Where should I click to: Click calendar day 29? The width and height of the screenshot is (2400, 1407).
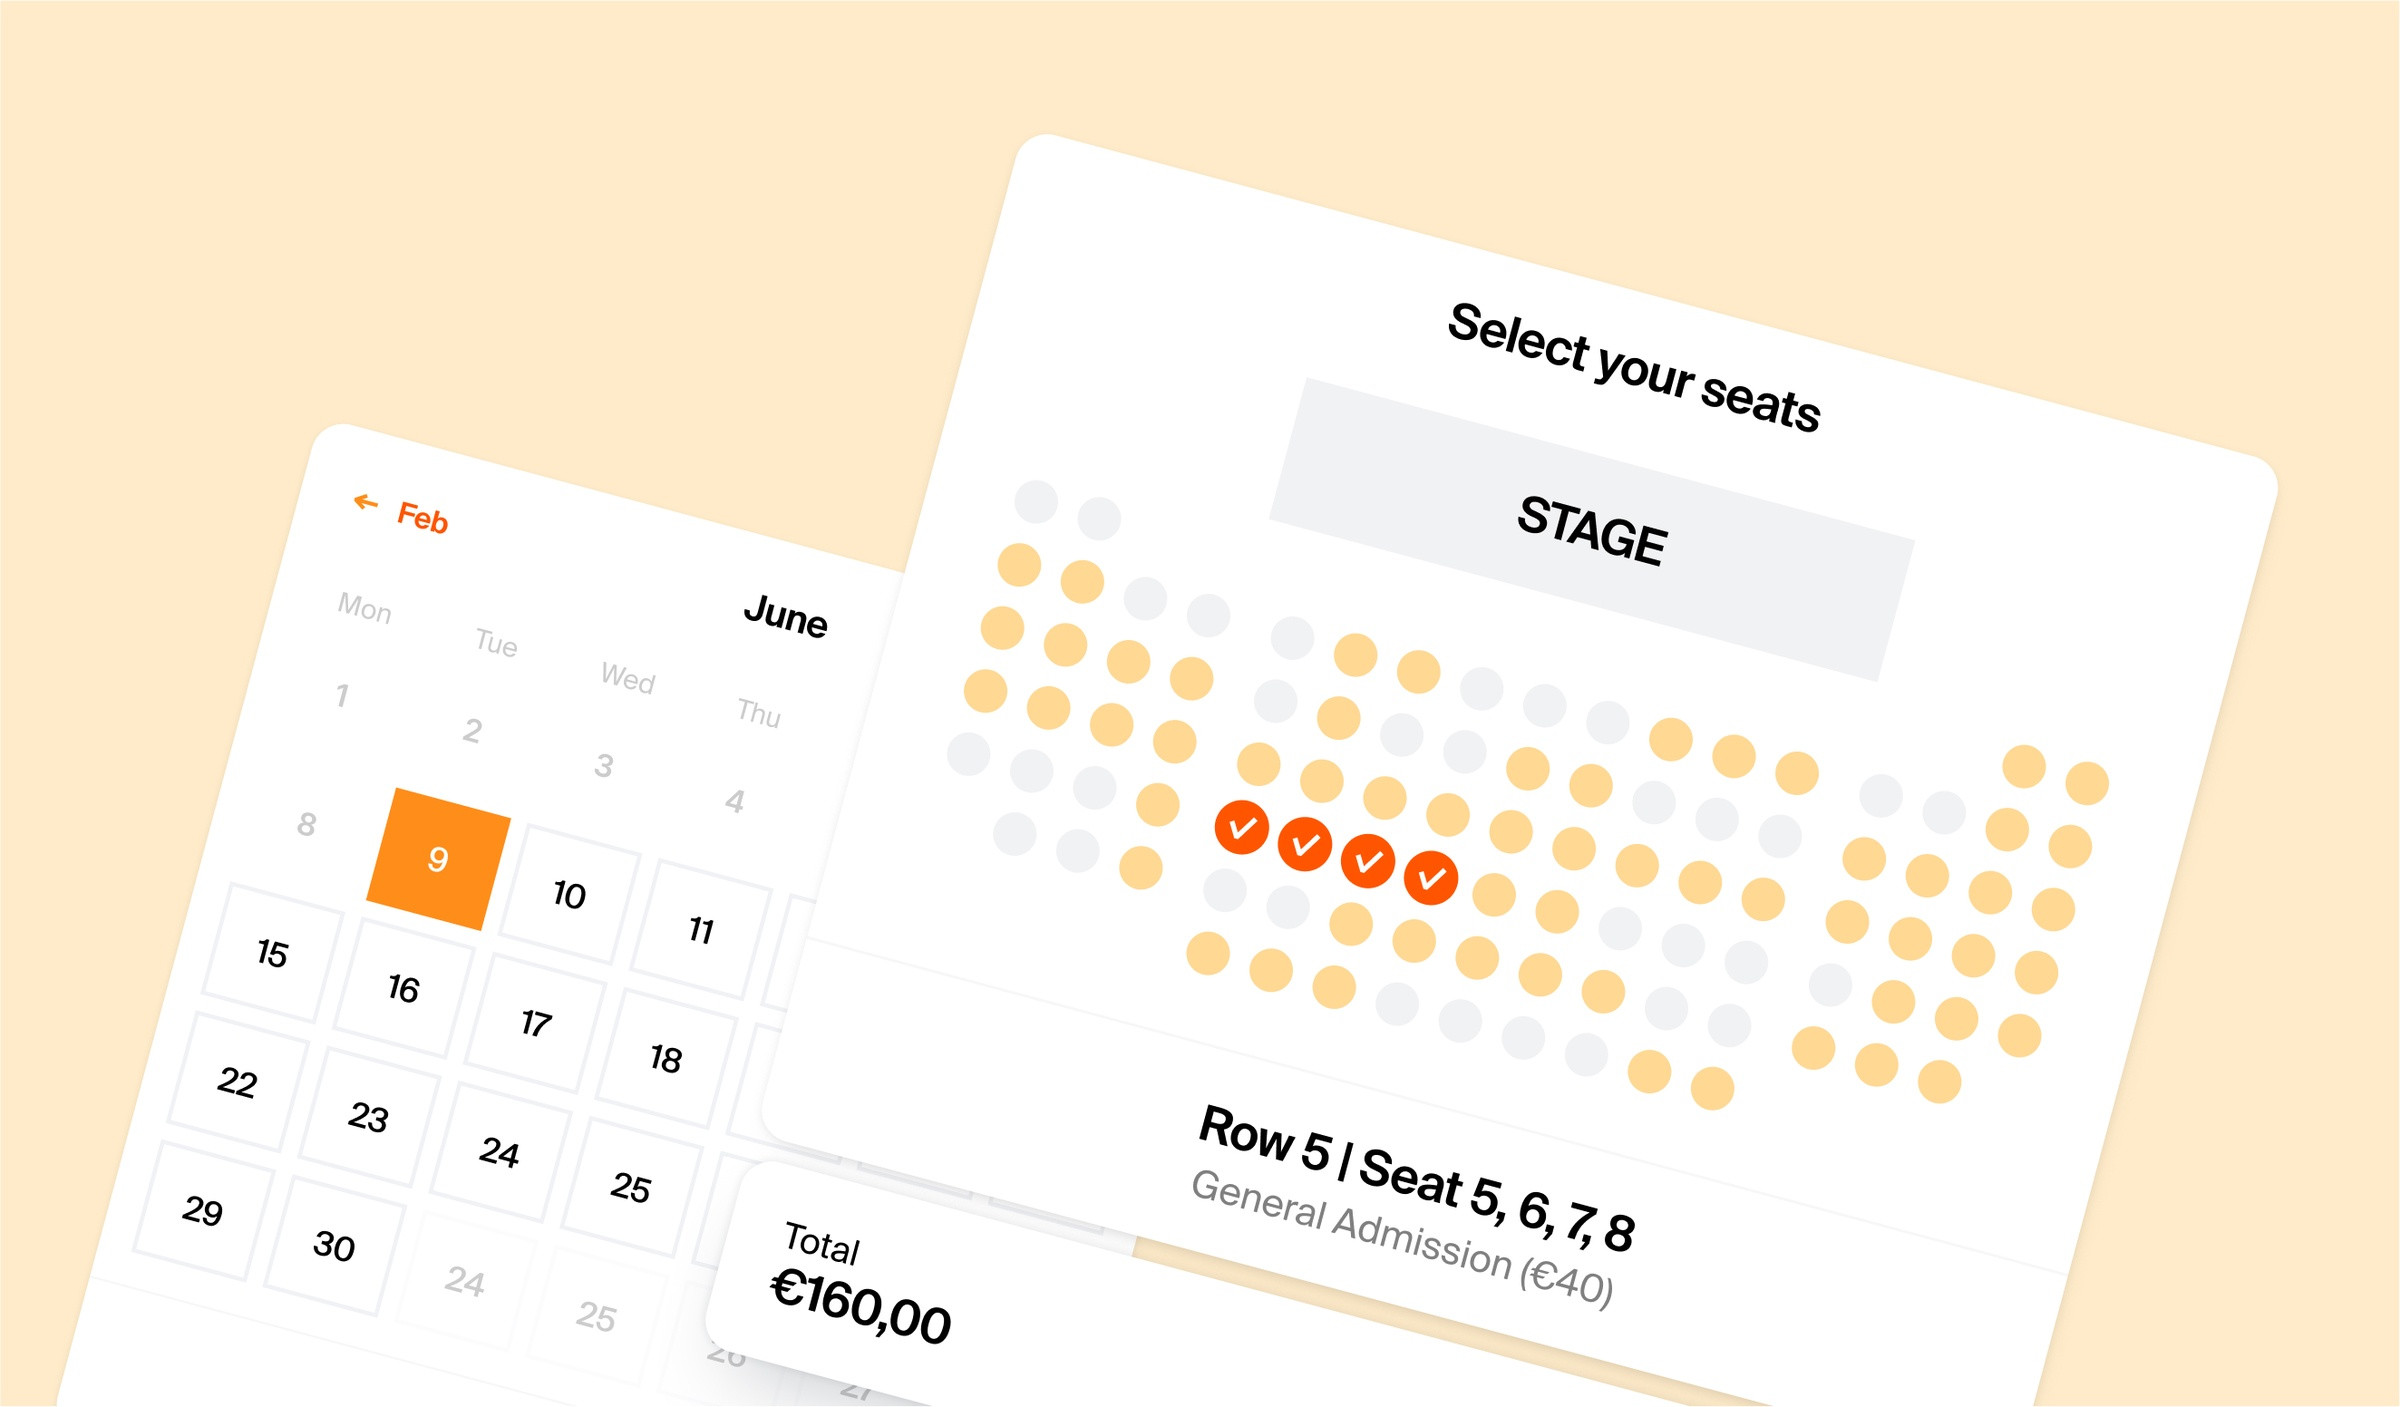202,1211
